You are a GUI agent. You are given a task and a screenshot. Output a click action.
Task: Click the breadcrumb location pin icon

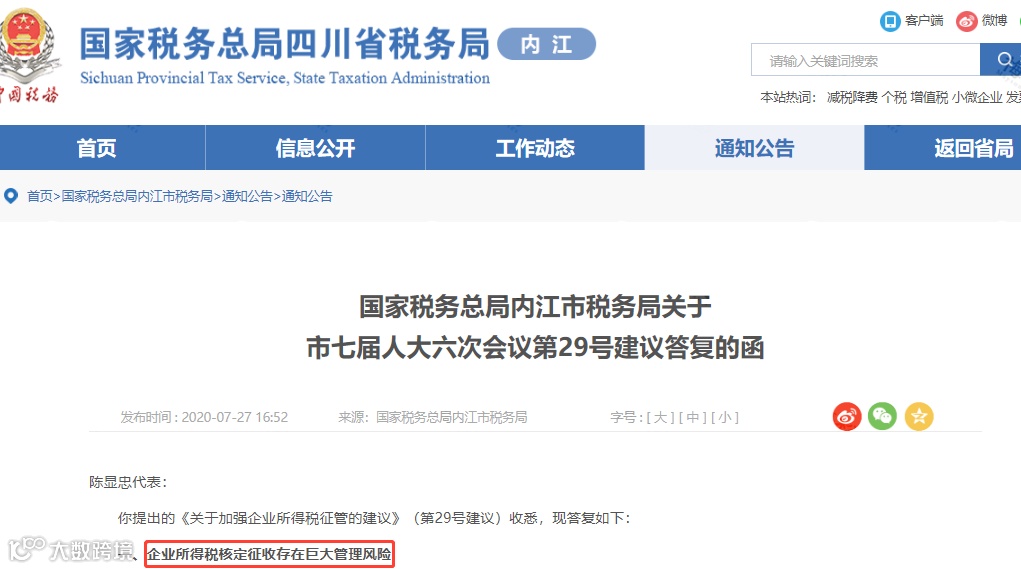click(x=11, y=196)
